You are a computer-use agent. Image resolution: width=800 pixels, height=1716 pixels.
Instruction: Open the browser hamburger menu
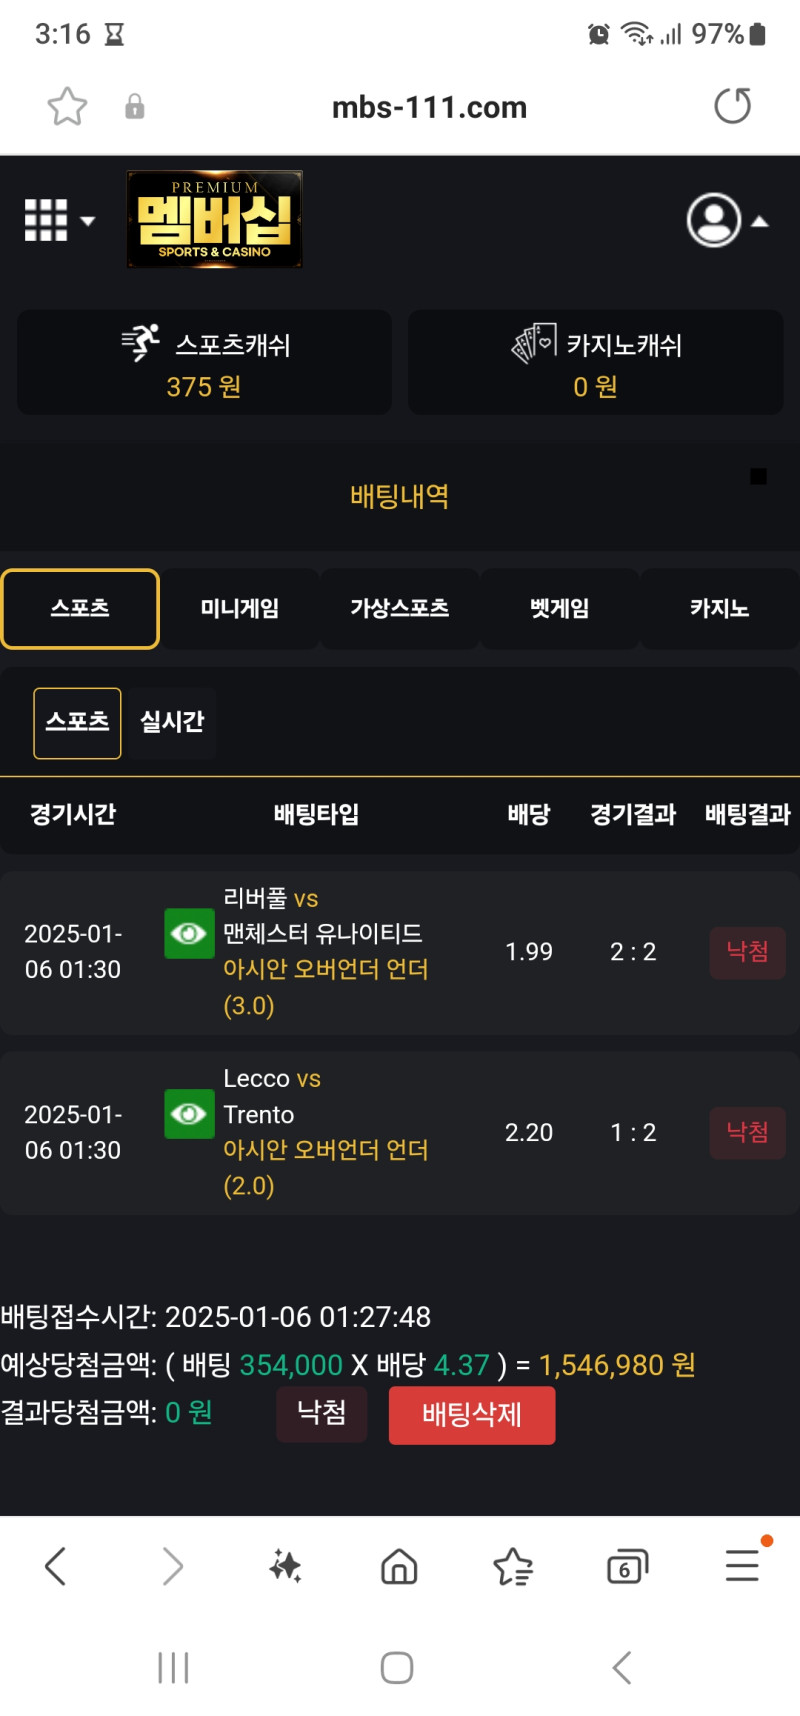743,1565
